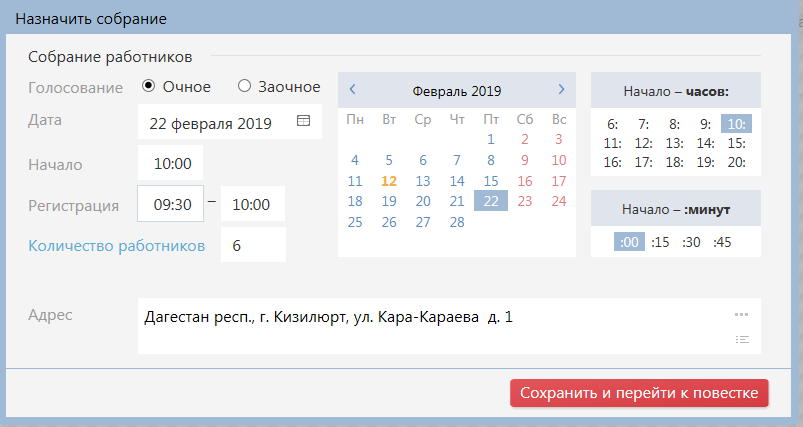Viewport: 803px width, 427px height.
Task: Click three-dots icon in address field
Action: pyautogui.click(x=741, y=315)
